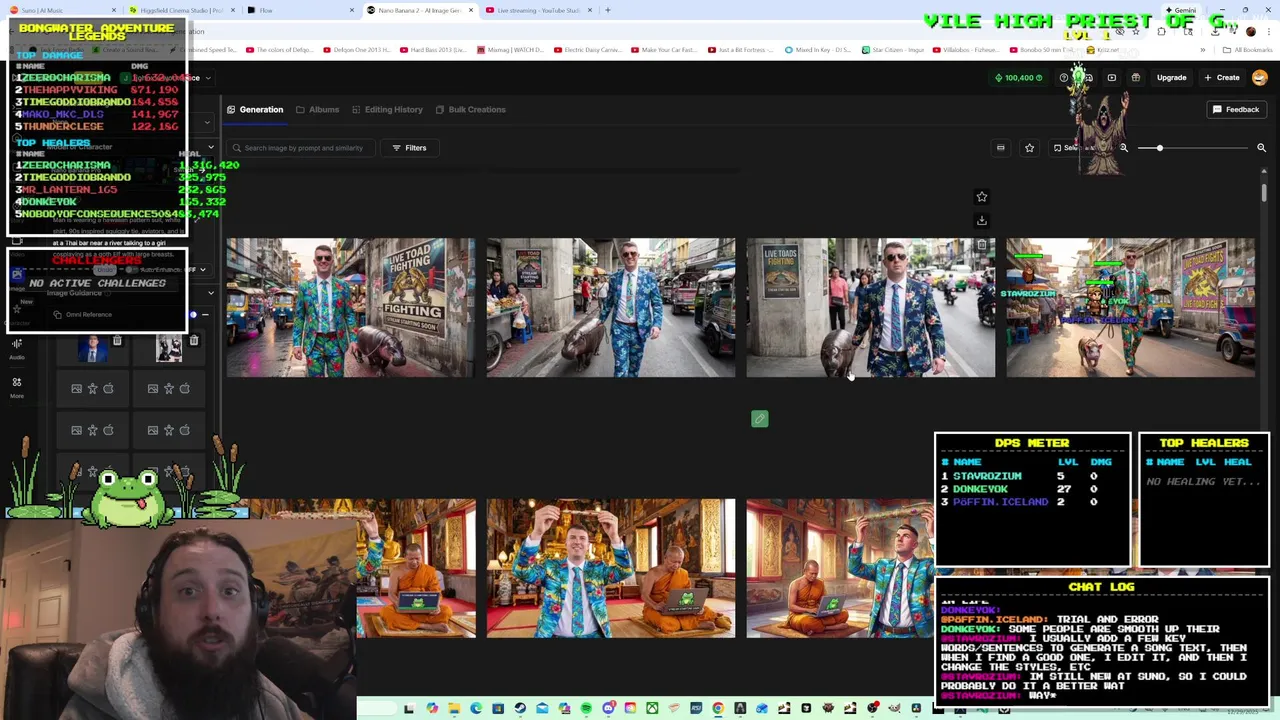Open a new browser tab with the plus button
This screenshot has height=720, width=1280.
pyautogui.click(x=608, y=10)
